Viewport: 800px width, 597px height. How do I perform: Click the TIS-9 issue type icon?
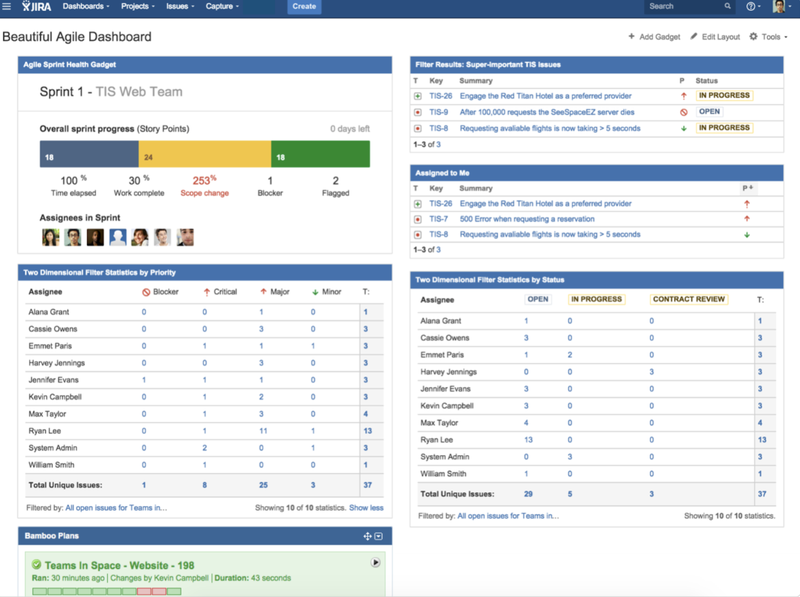tap(417, 112)
